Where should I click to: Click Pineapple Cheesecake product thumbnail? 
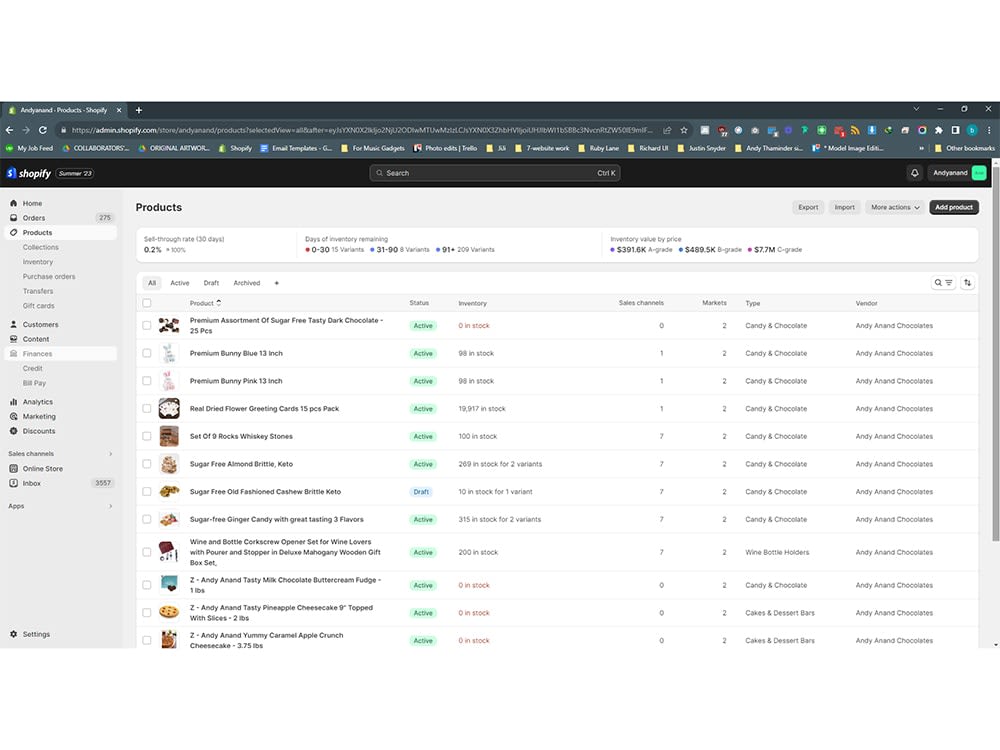point(169,612)
